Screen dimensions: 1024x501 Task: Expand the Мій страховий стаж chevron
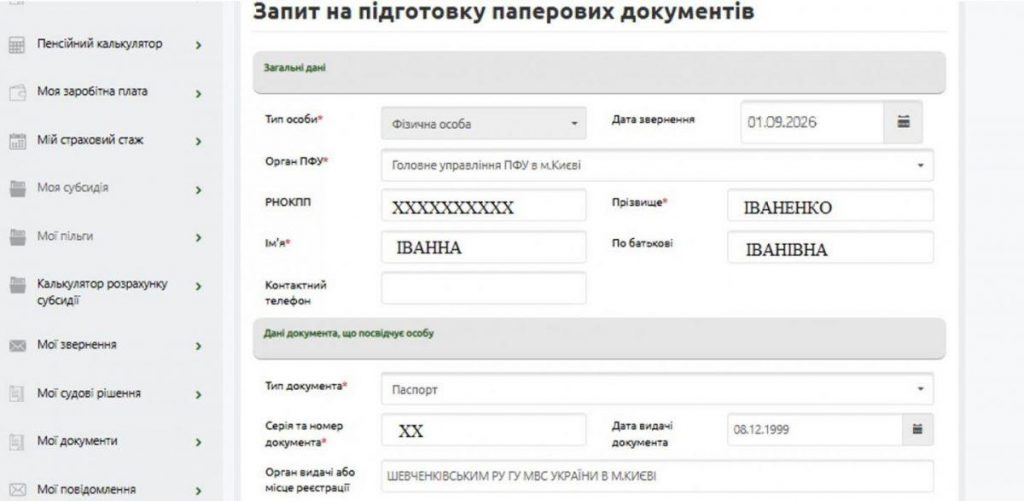pyautogui.click(x=198, y=141)
